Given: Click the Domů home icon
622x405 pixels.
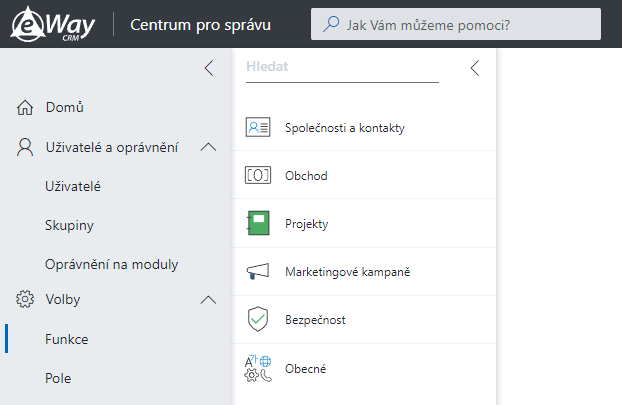Looking at the screenshot, I should coord(25,107).
